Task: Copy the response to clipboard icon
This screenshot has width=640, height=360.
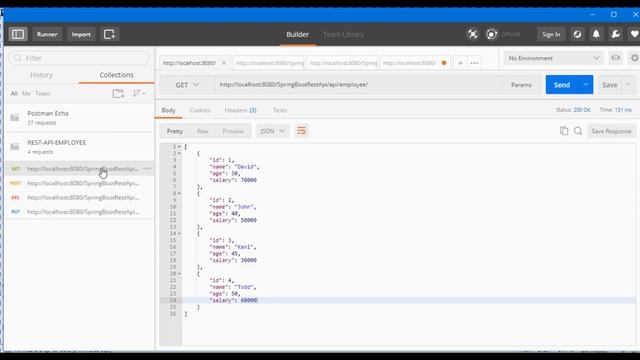Action: (x=564, y=131)
